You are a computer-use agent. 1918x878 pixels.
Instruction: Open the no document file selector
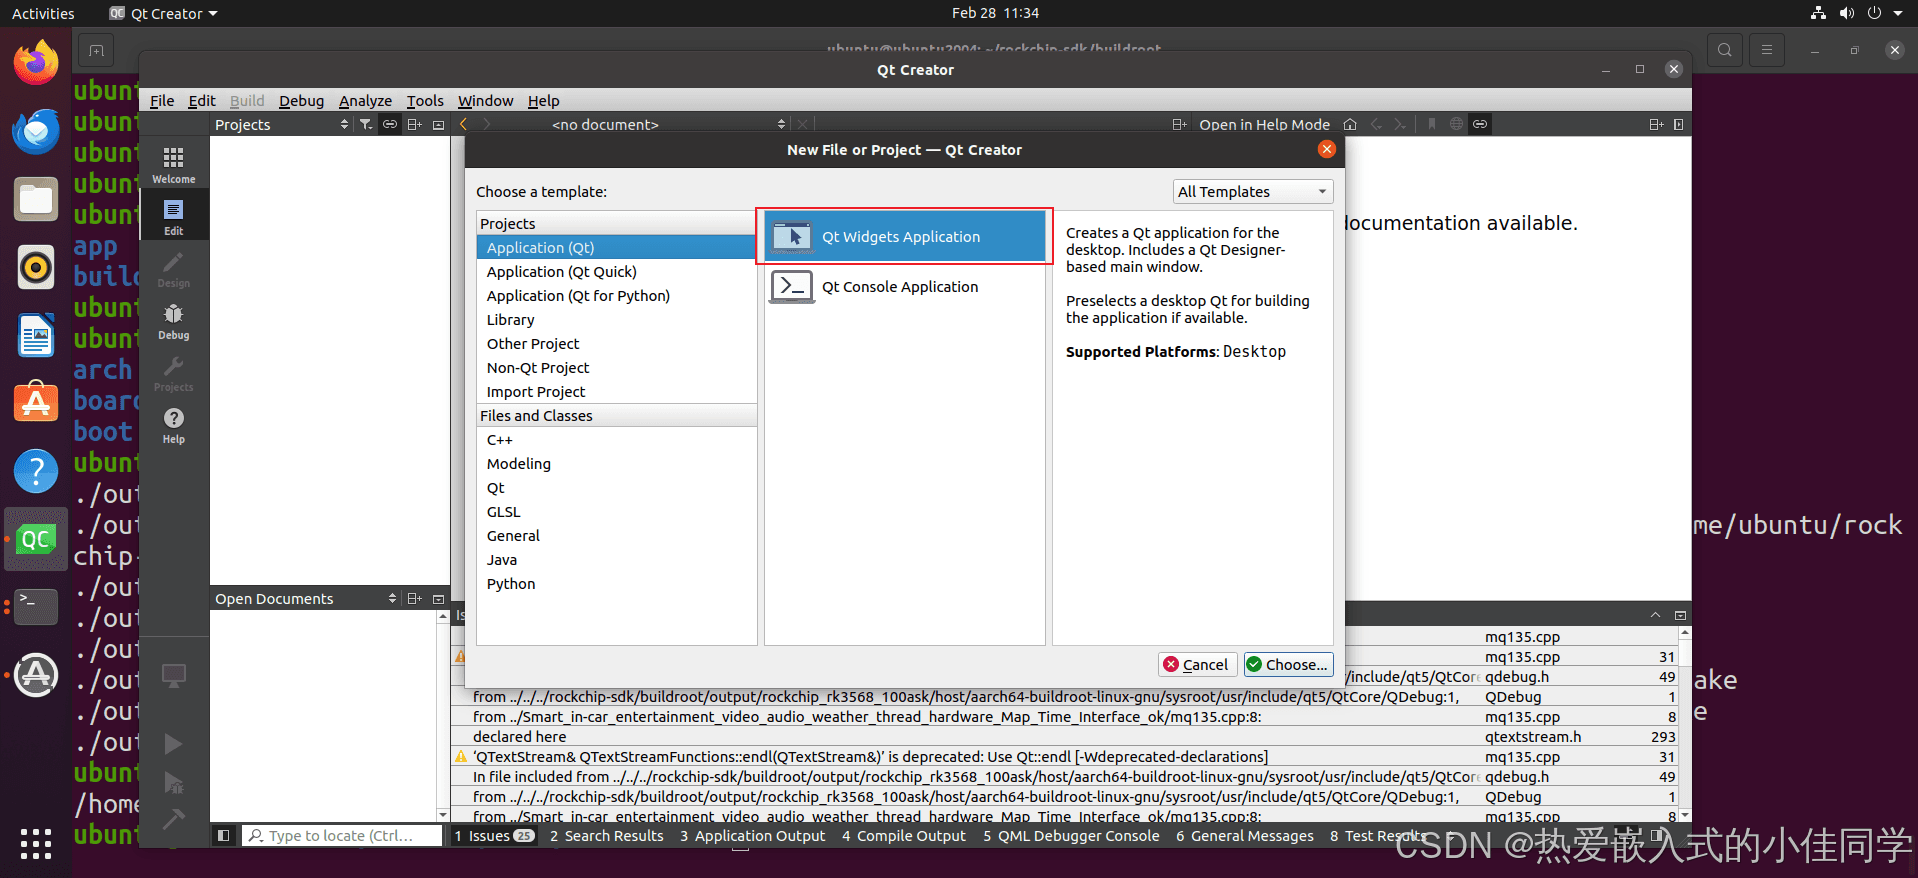(667, 124)
